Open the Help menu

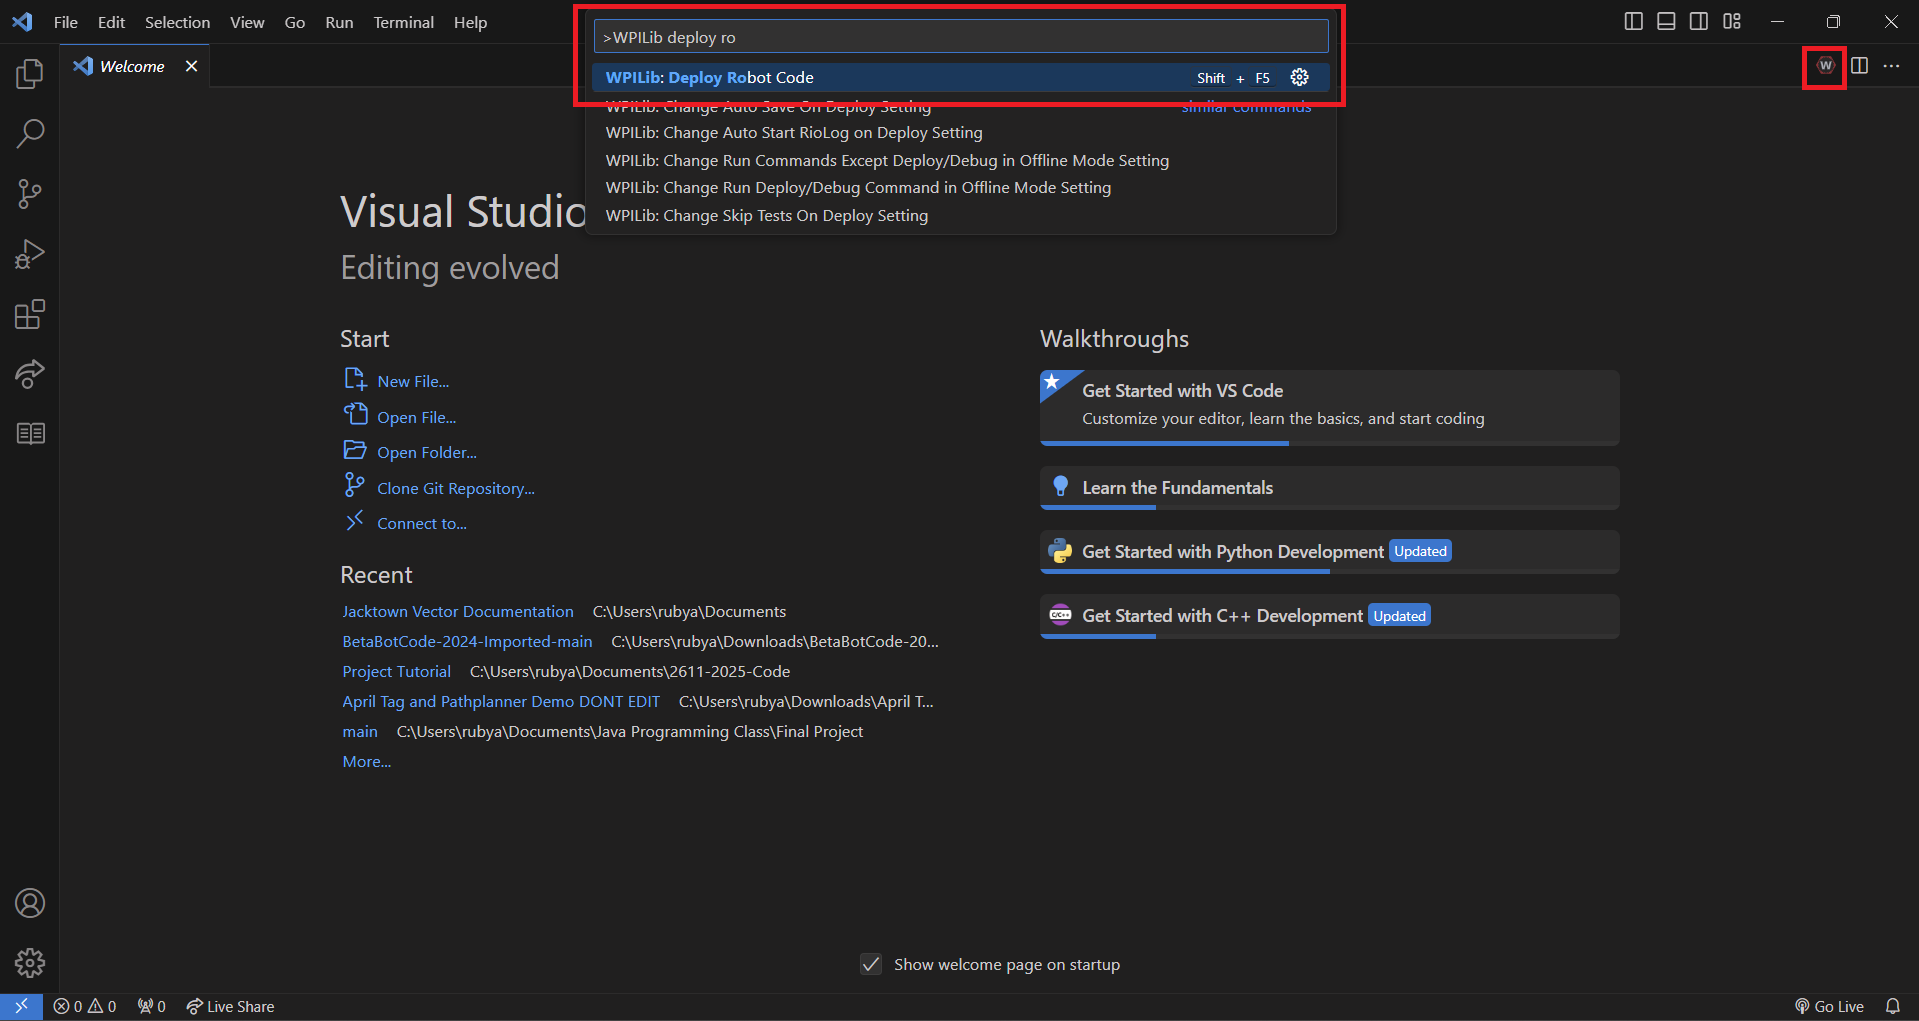[x=470, y=22]
